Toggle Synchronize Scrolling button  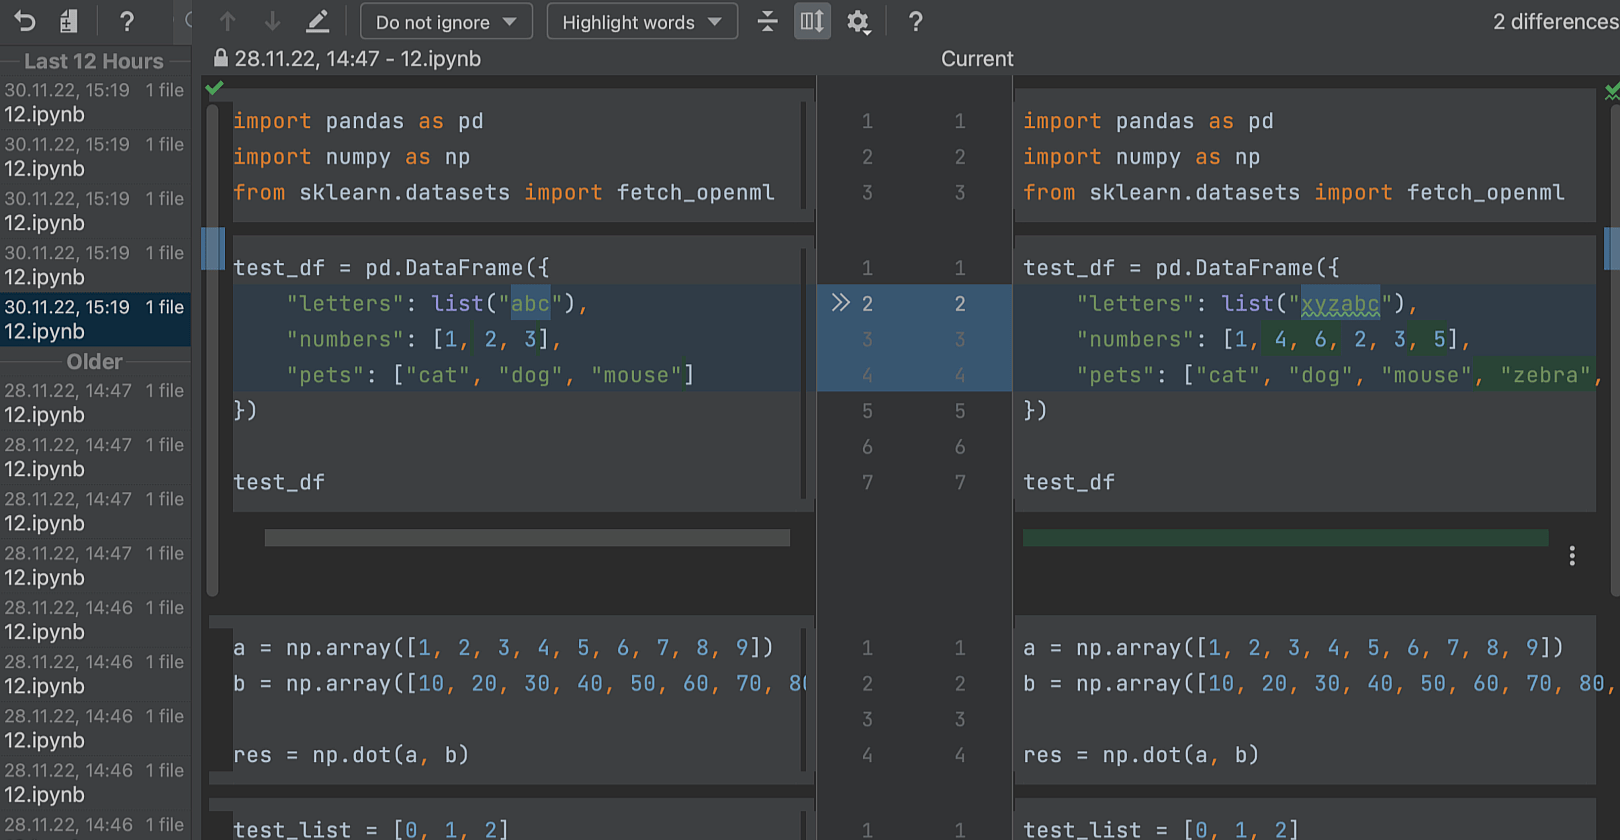[812, 21]
